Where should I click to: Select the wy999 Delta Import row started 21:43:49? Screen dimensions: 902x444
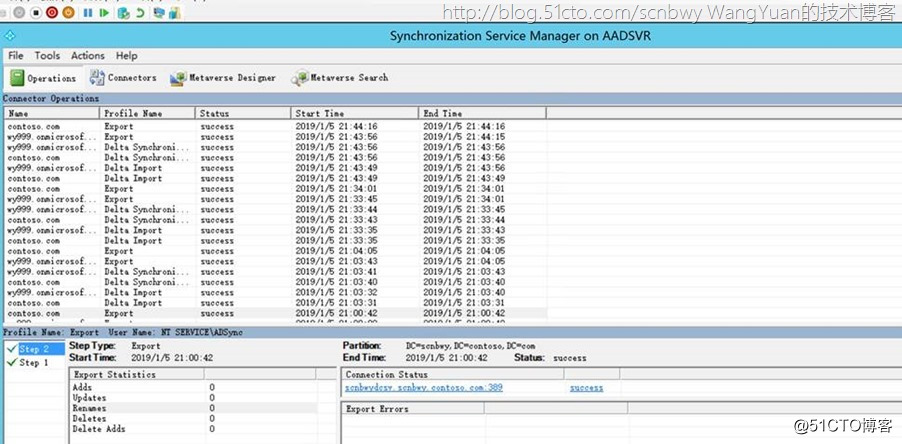pyautogui.click(x=275, y=168)
